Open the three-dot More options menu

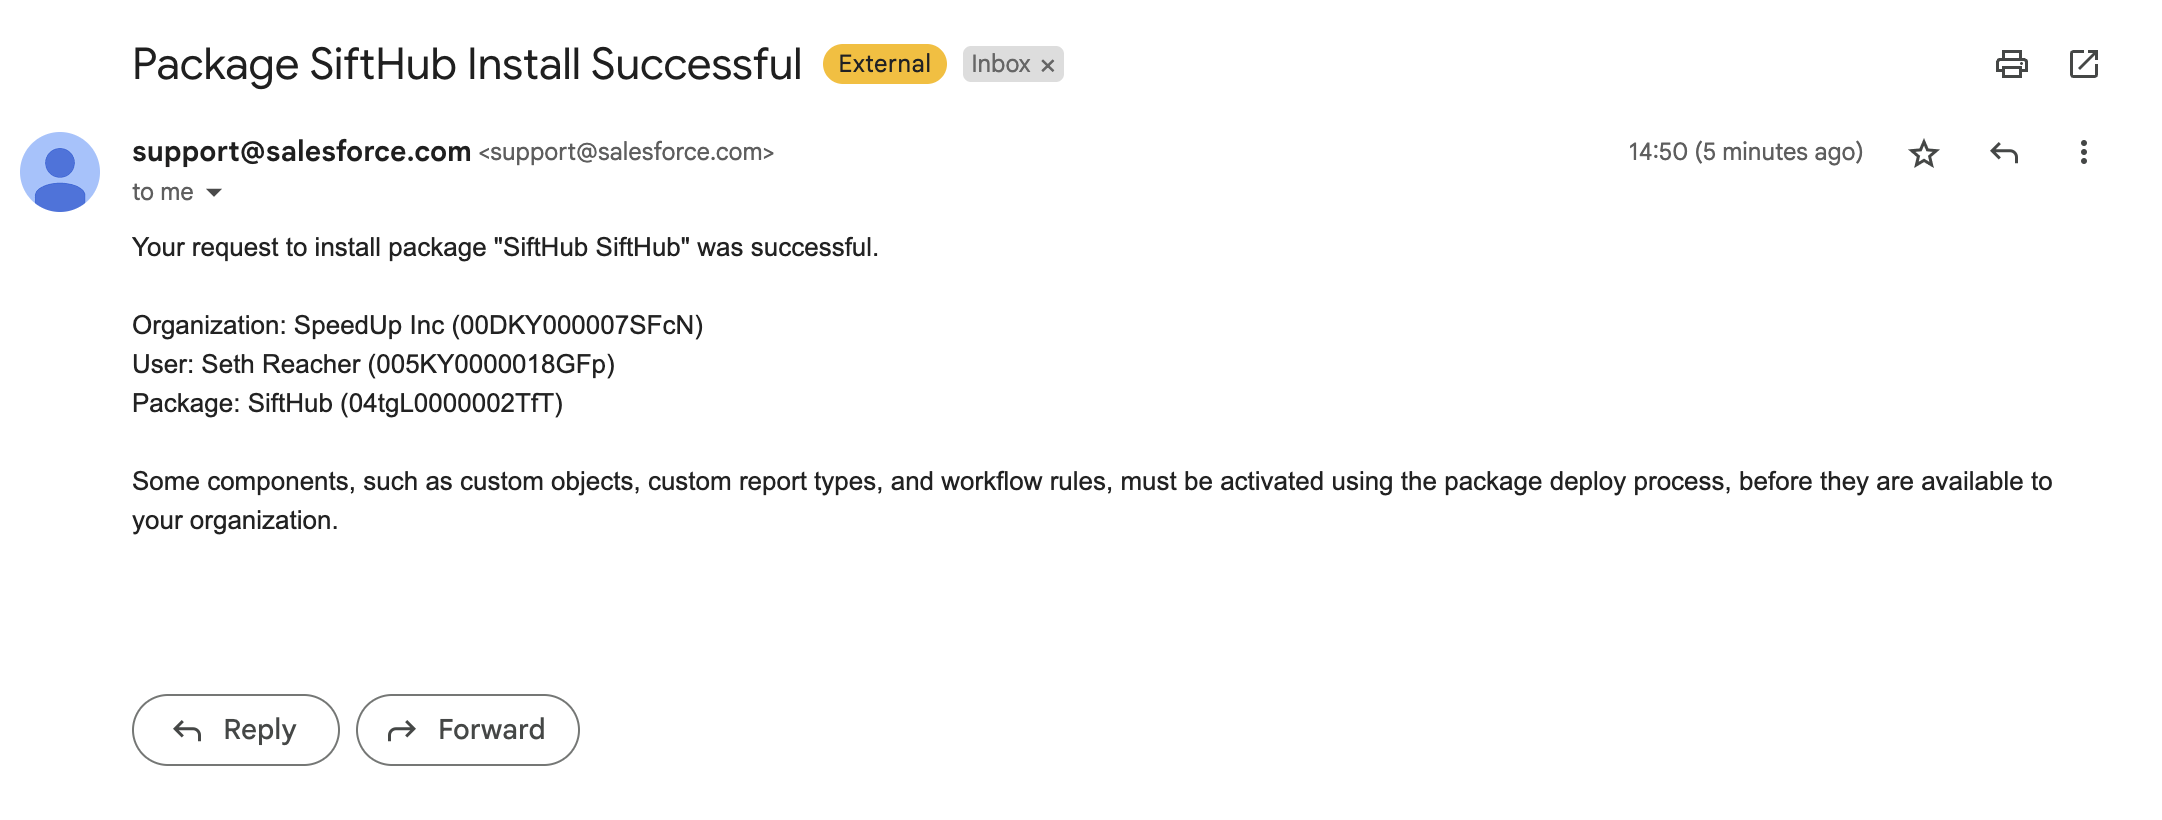click(x=2083, y=153)
